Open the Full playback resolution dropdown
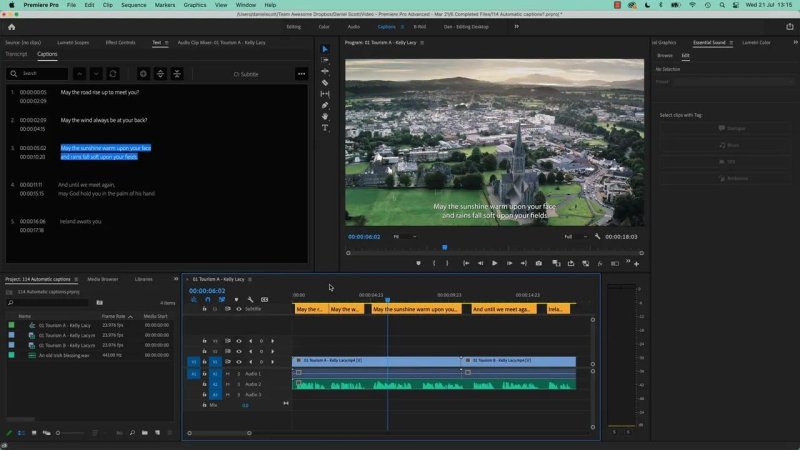This screenshot has height=450, width=800. point(576,237)
